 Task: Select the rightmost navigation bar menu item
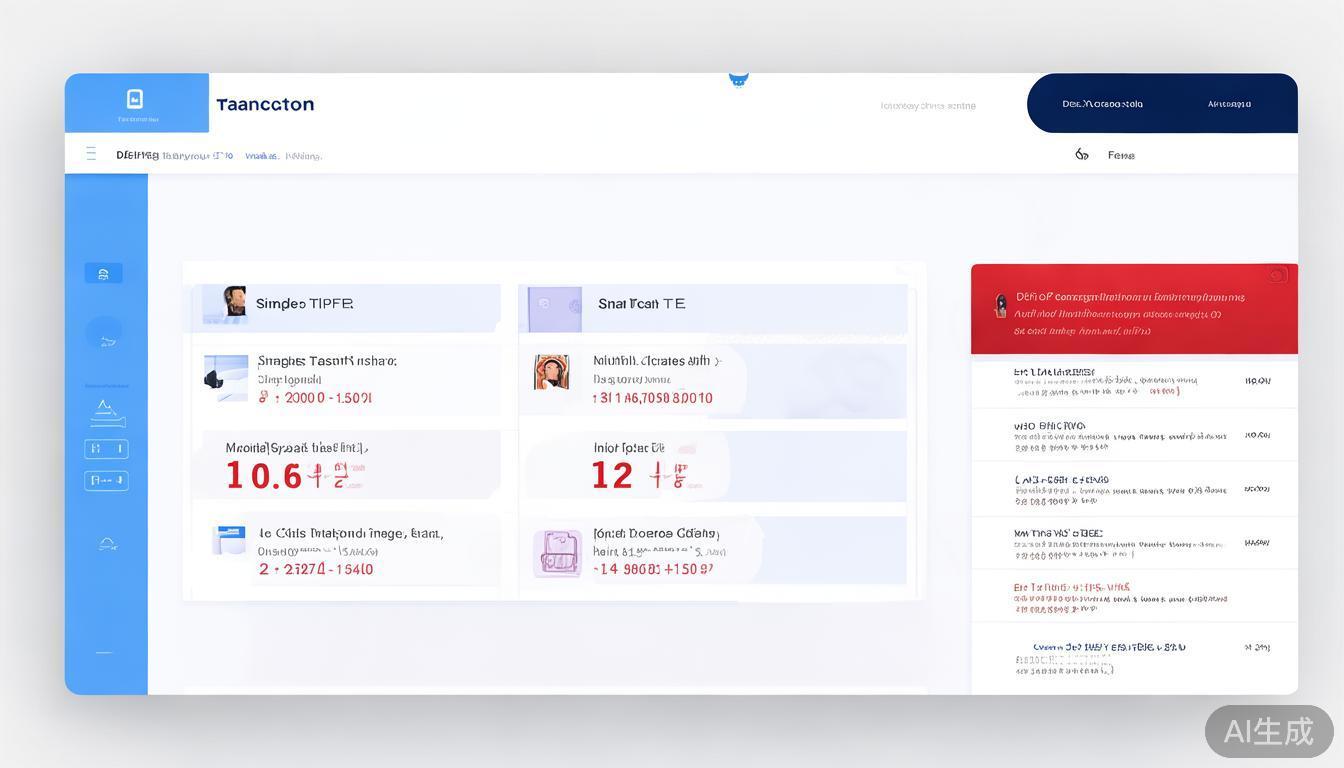point(1229,103)
